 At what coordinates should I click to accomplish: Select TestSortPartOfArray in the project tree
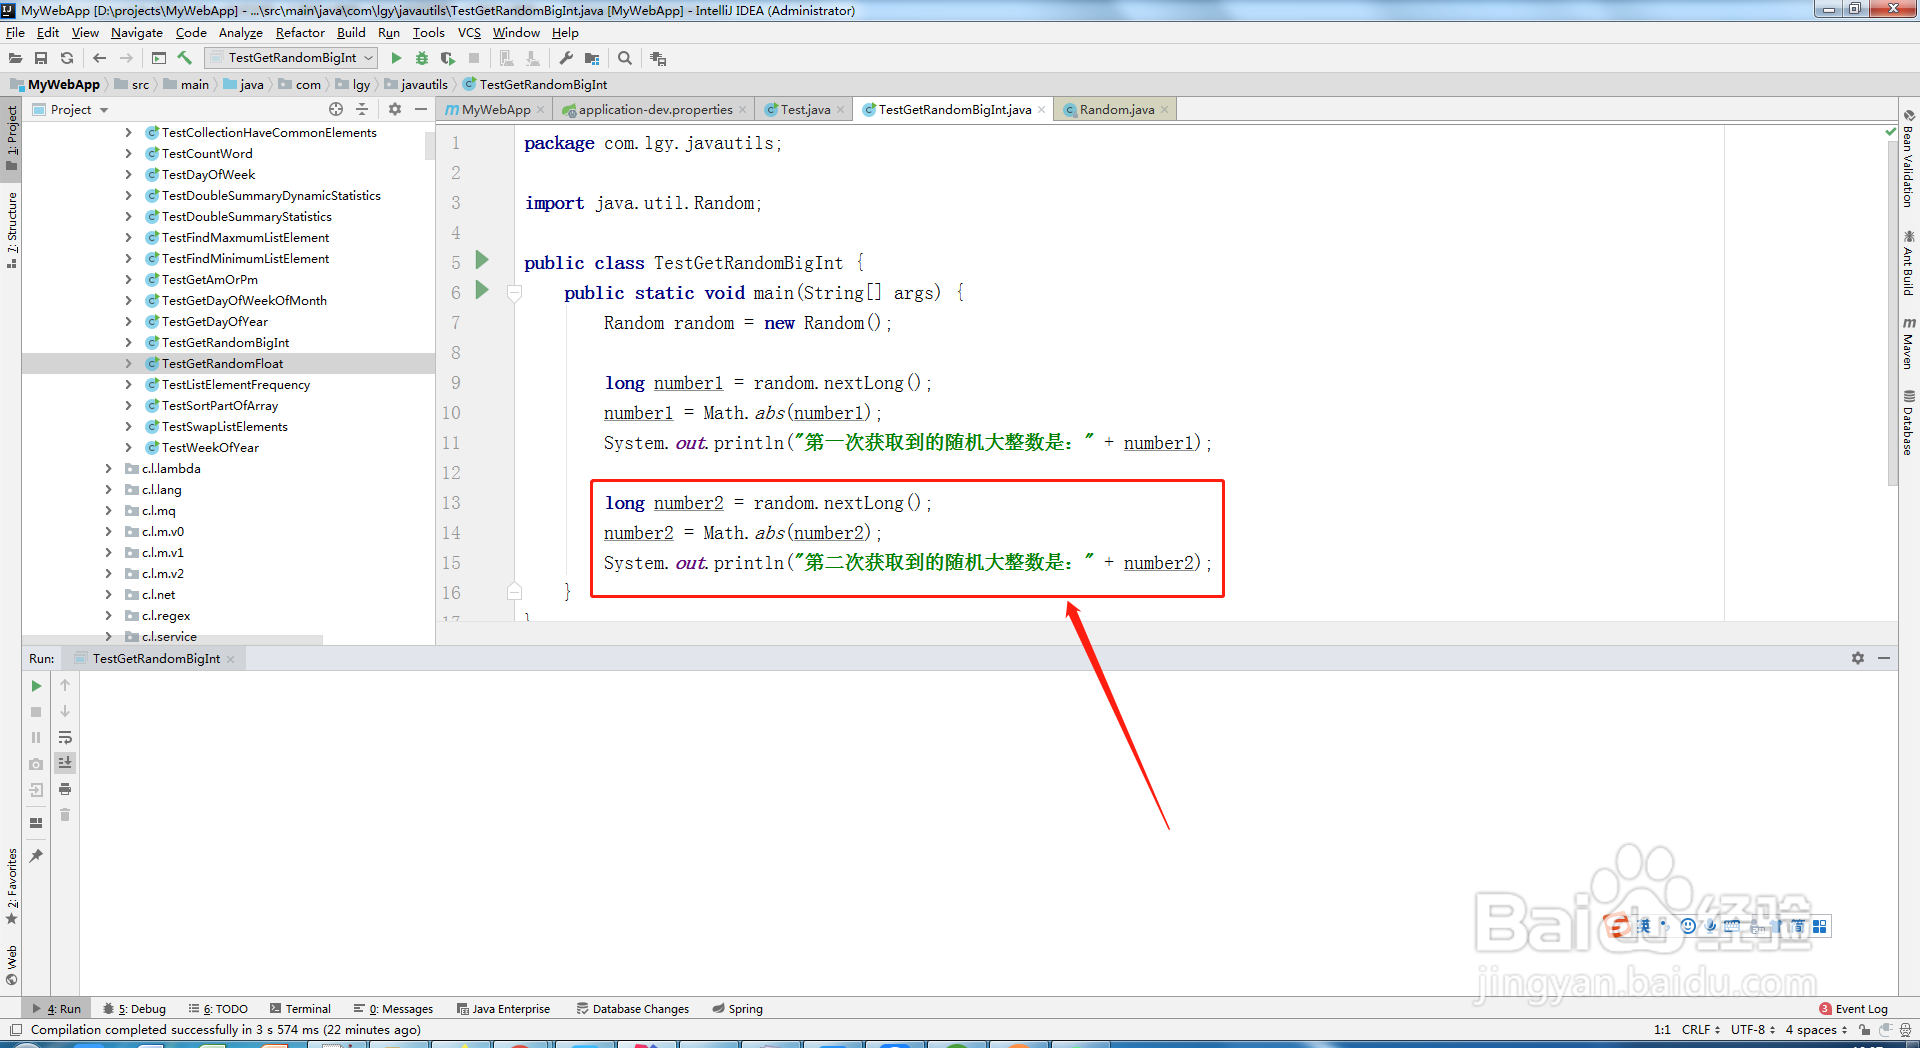[x=220, y=405]
